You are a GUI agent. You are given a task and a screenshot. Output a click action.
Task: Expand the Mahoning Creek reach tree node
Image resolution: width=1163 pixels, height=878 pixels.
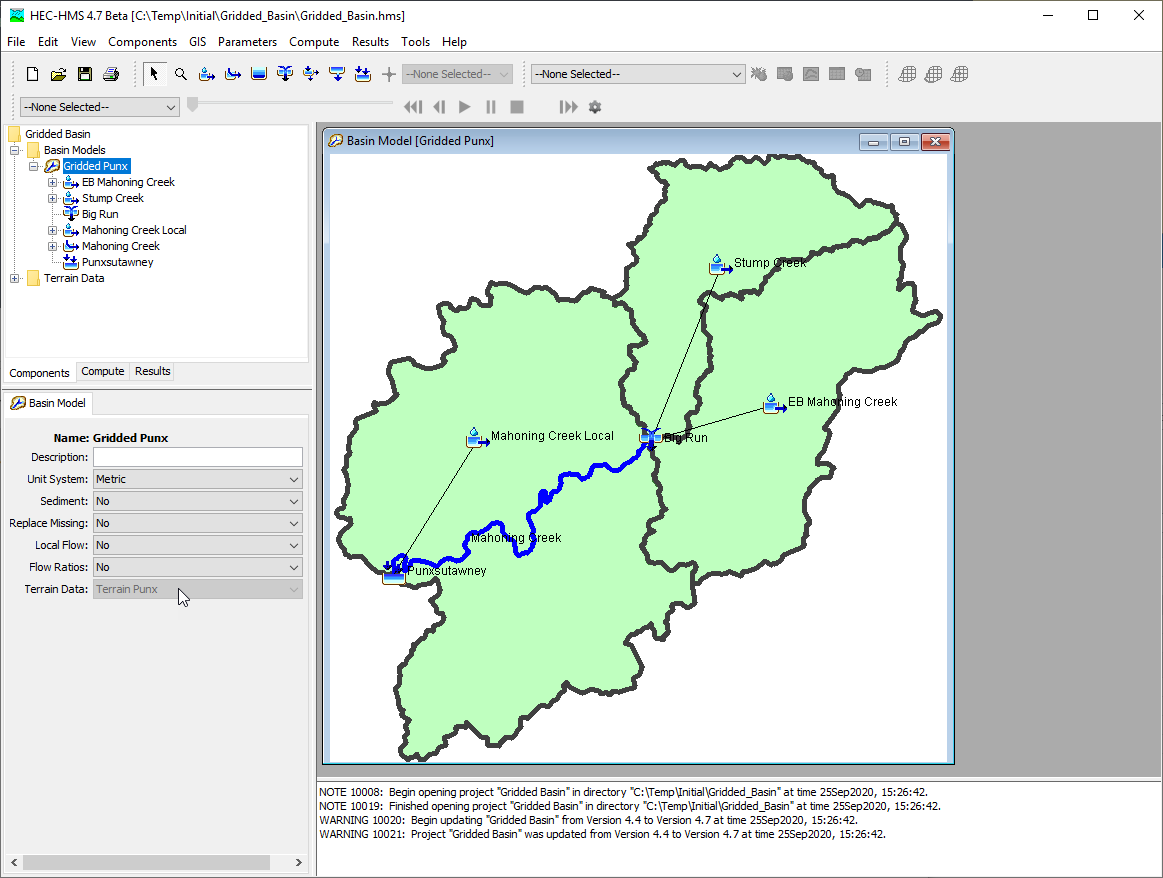(x=53, y=246)
